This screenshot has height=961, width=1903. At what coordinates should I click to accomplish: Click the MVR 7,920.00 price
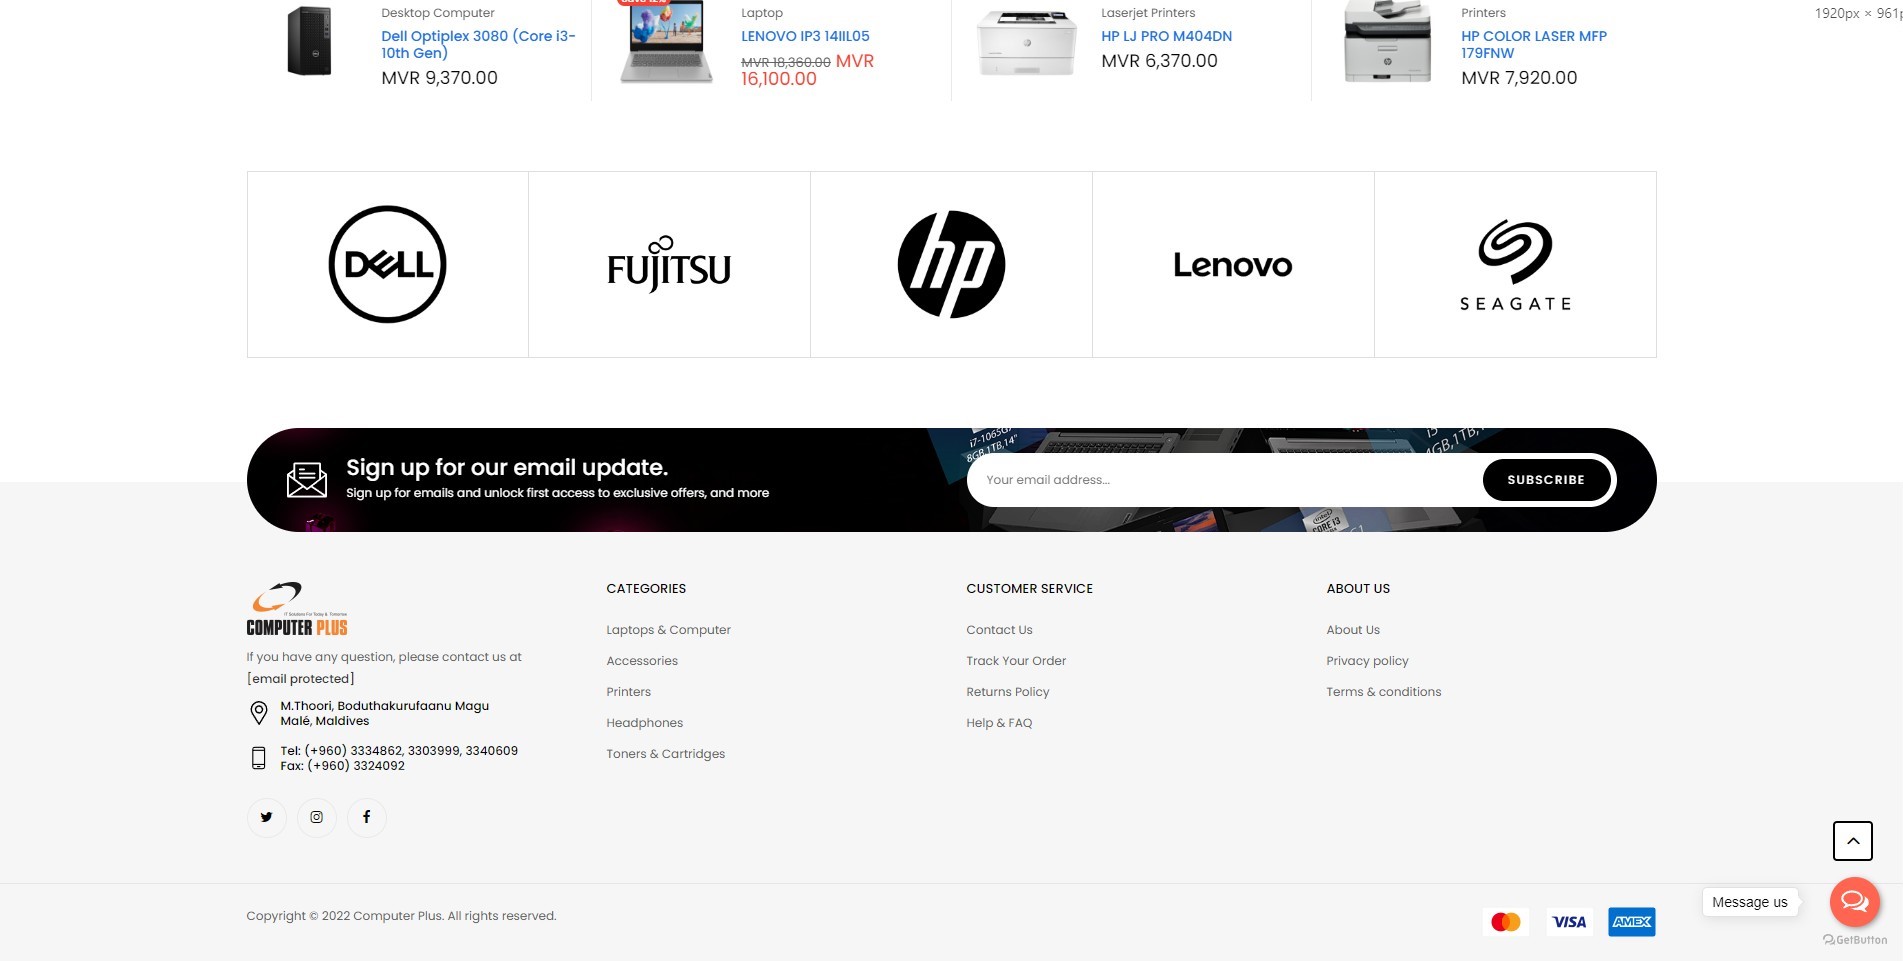point(1519,78)
